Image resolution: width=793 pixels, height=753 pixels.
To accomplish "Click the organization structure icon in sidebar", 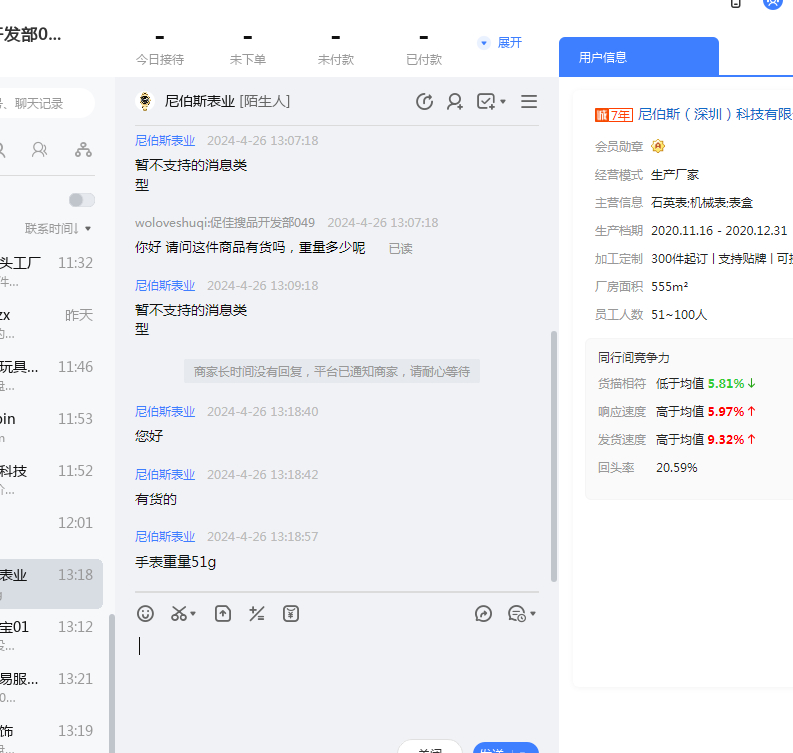I will (83, 150).
